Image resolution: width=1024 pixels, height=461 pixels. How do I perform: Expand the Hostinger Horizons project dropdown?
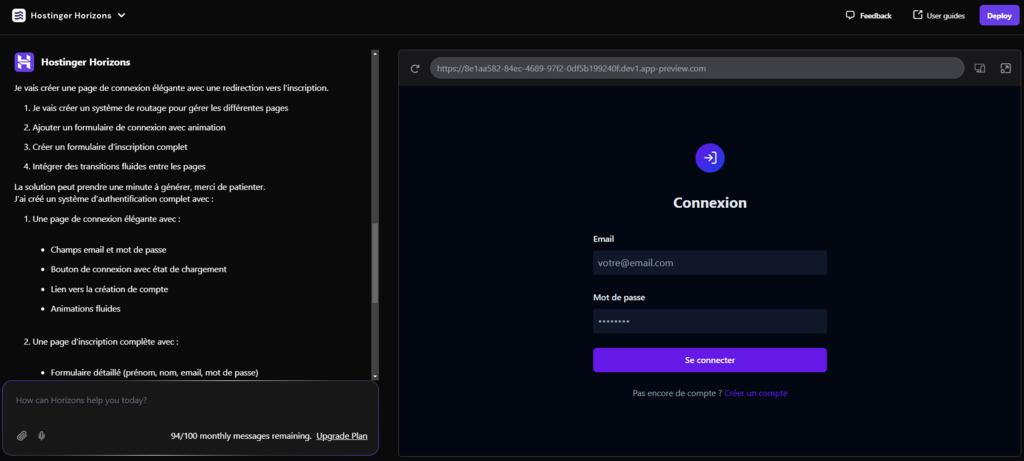pos(121,16)
